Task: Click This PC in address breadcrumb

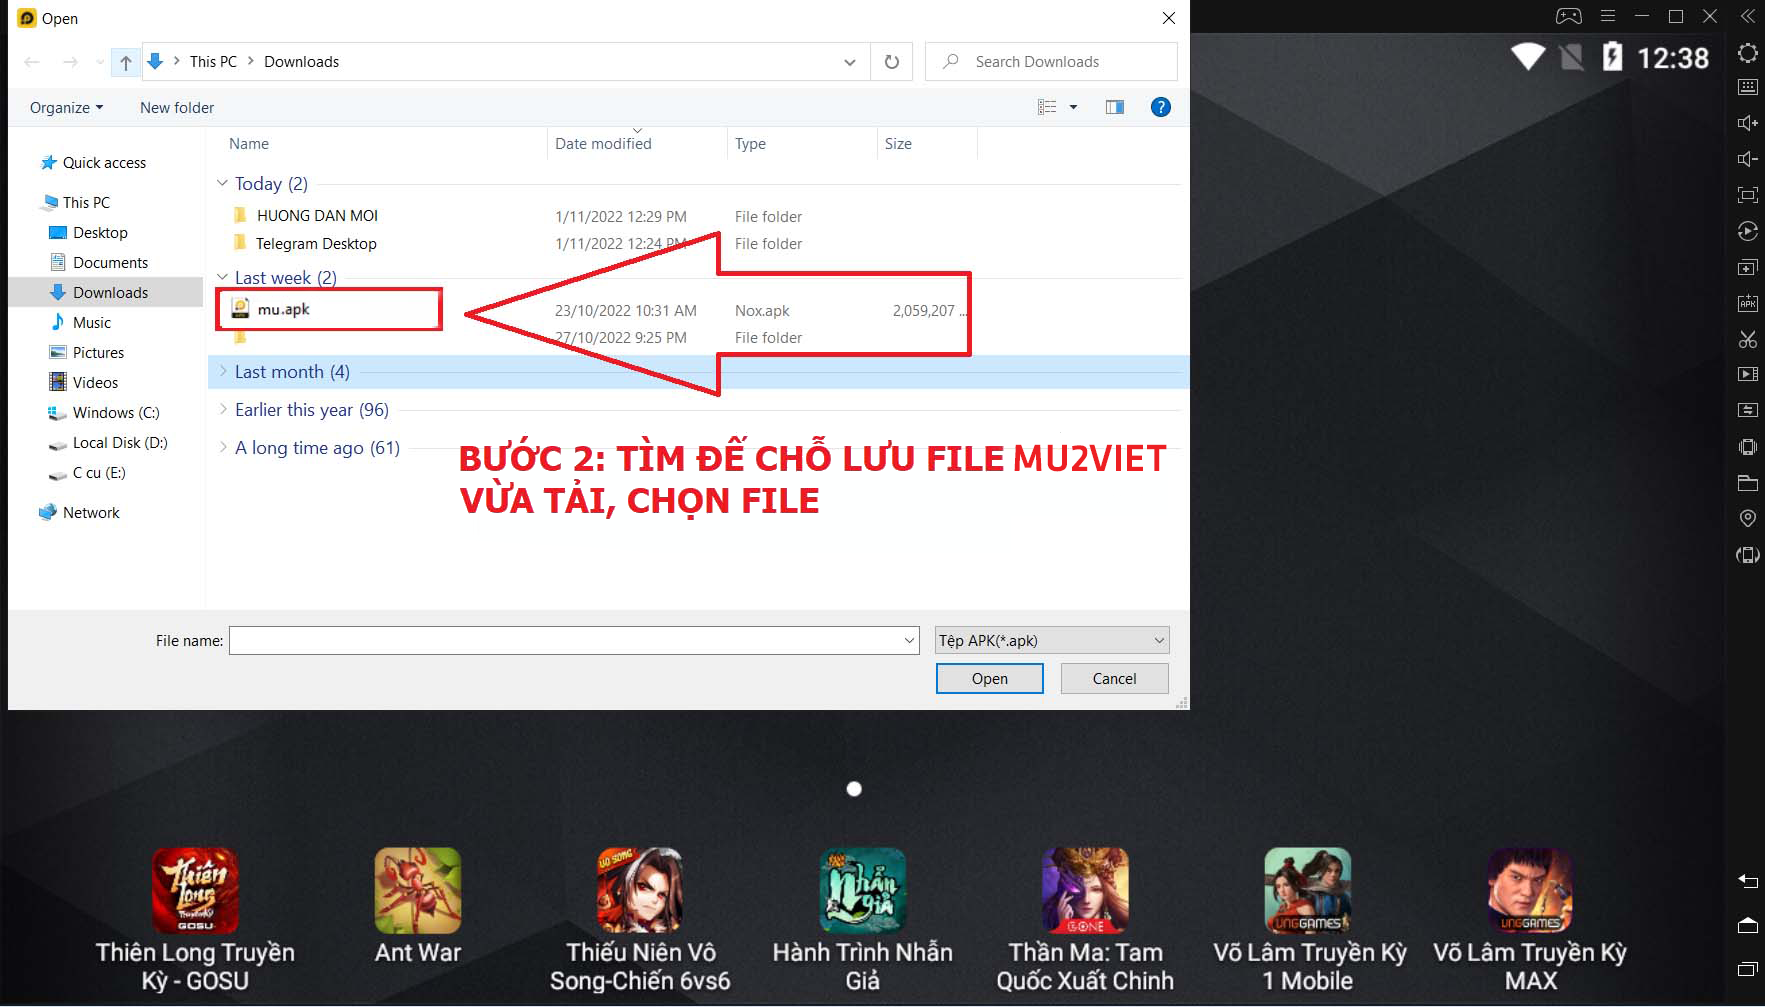Action: coord(213,62)
